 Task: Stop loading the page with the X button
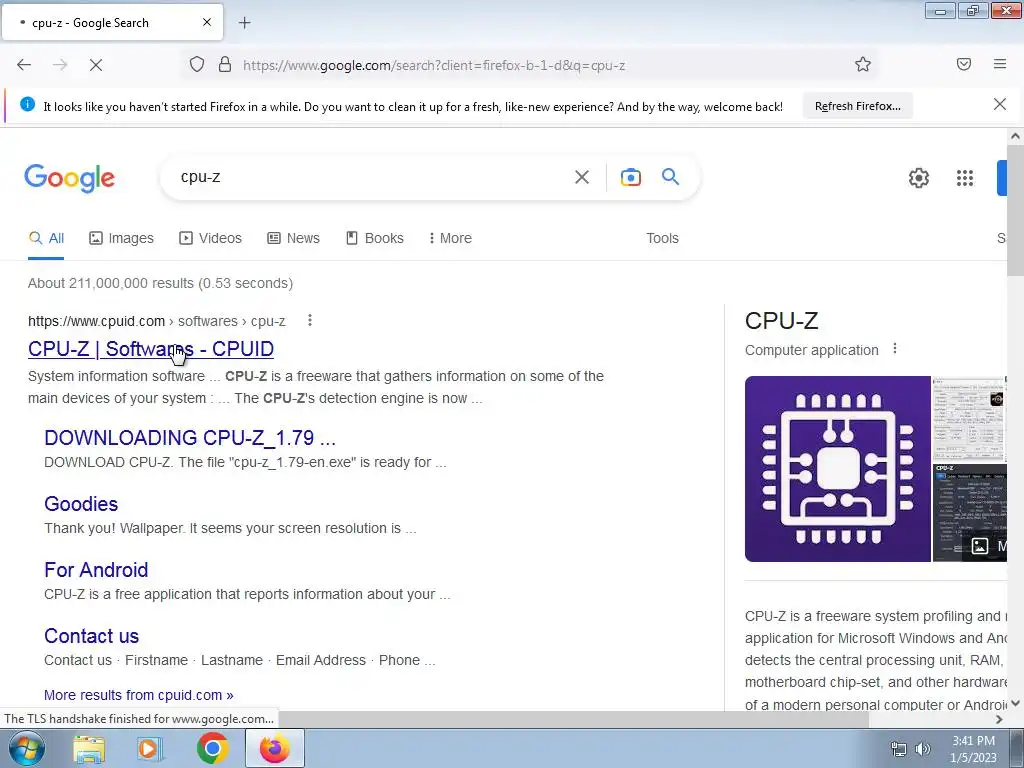coord(96,65)
